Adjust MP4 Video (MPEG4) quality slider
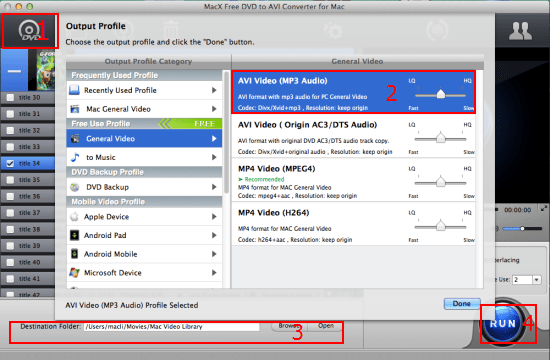Image resolution: width=550 pixels, height=360 pixels. (x=441, y=182)
